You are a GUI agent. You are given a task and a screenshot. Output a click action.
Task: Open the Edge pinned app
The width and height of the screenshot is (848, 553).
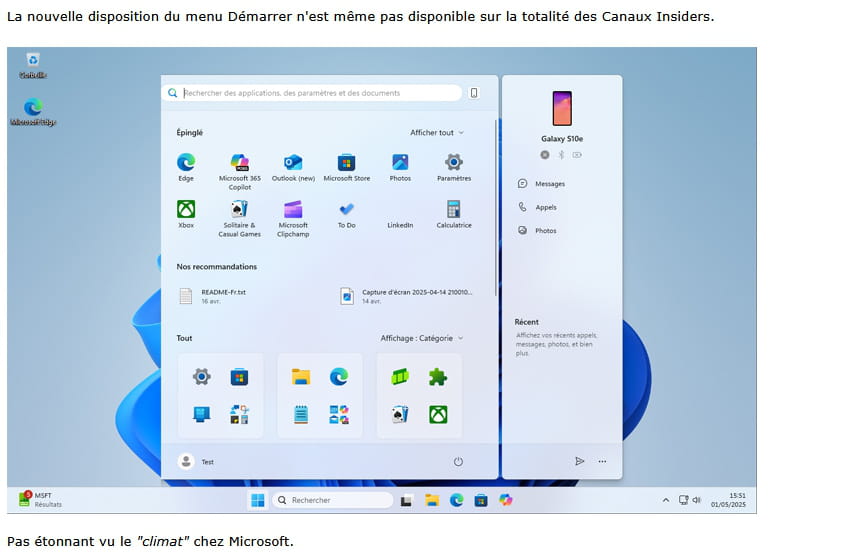[x=186, y=167]
